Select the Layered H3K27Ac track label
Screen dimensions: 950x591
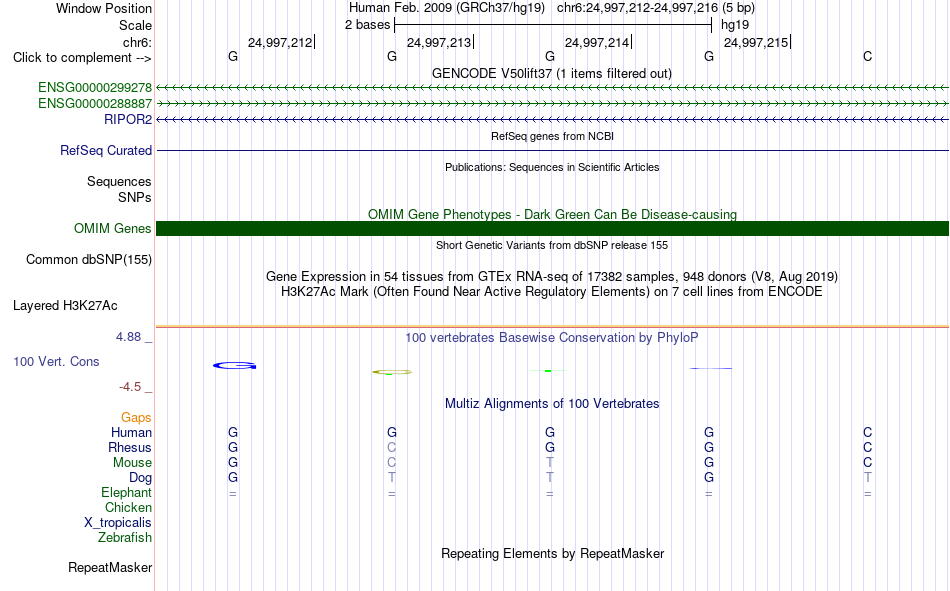(x=65, y=306)
